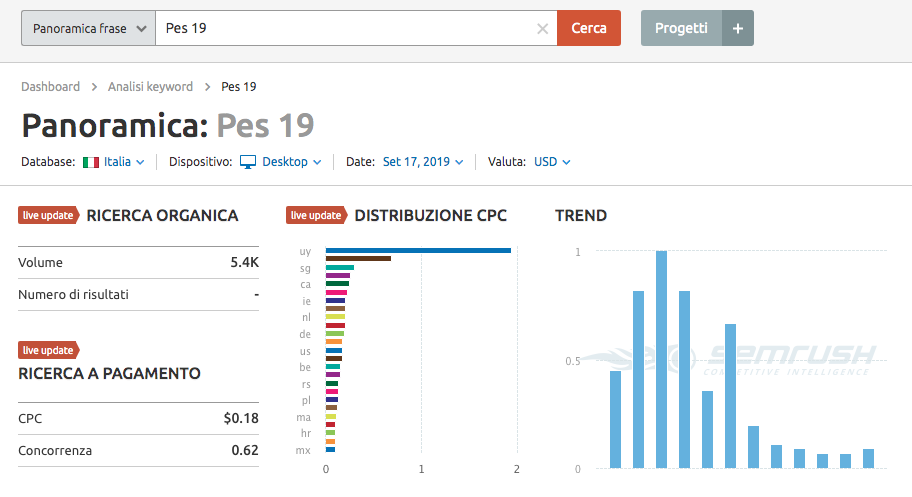
Task: Click the desktop monitor icon
Action: pos(248,162)
